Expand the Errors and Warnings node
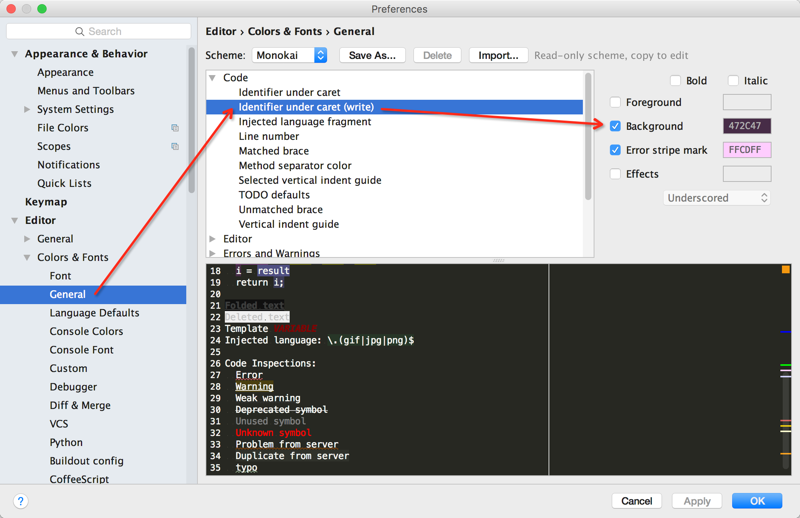Viewport: 800px width, 518px height. [213, 254]
